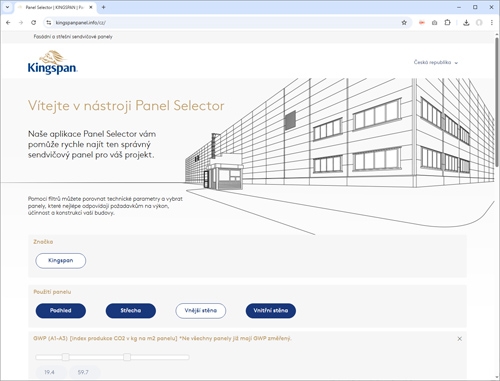Toggle the Podhled panel usage filter
The image size is (500, 381).
(x=61, y=311)
